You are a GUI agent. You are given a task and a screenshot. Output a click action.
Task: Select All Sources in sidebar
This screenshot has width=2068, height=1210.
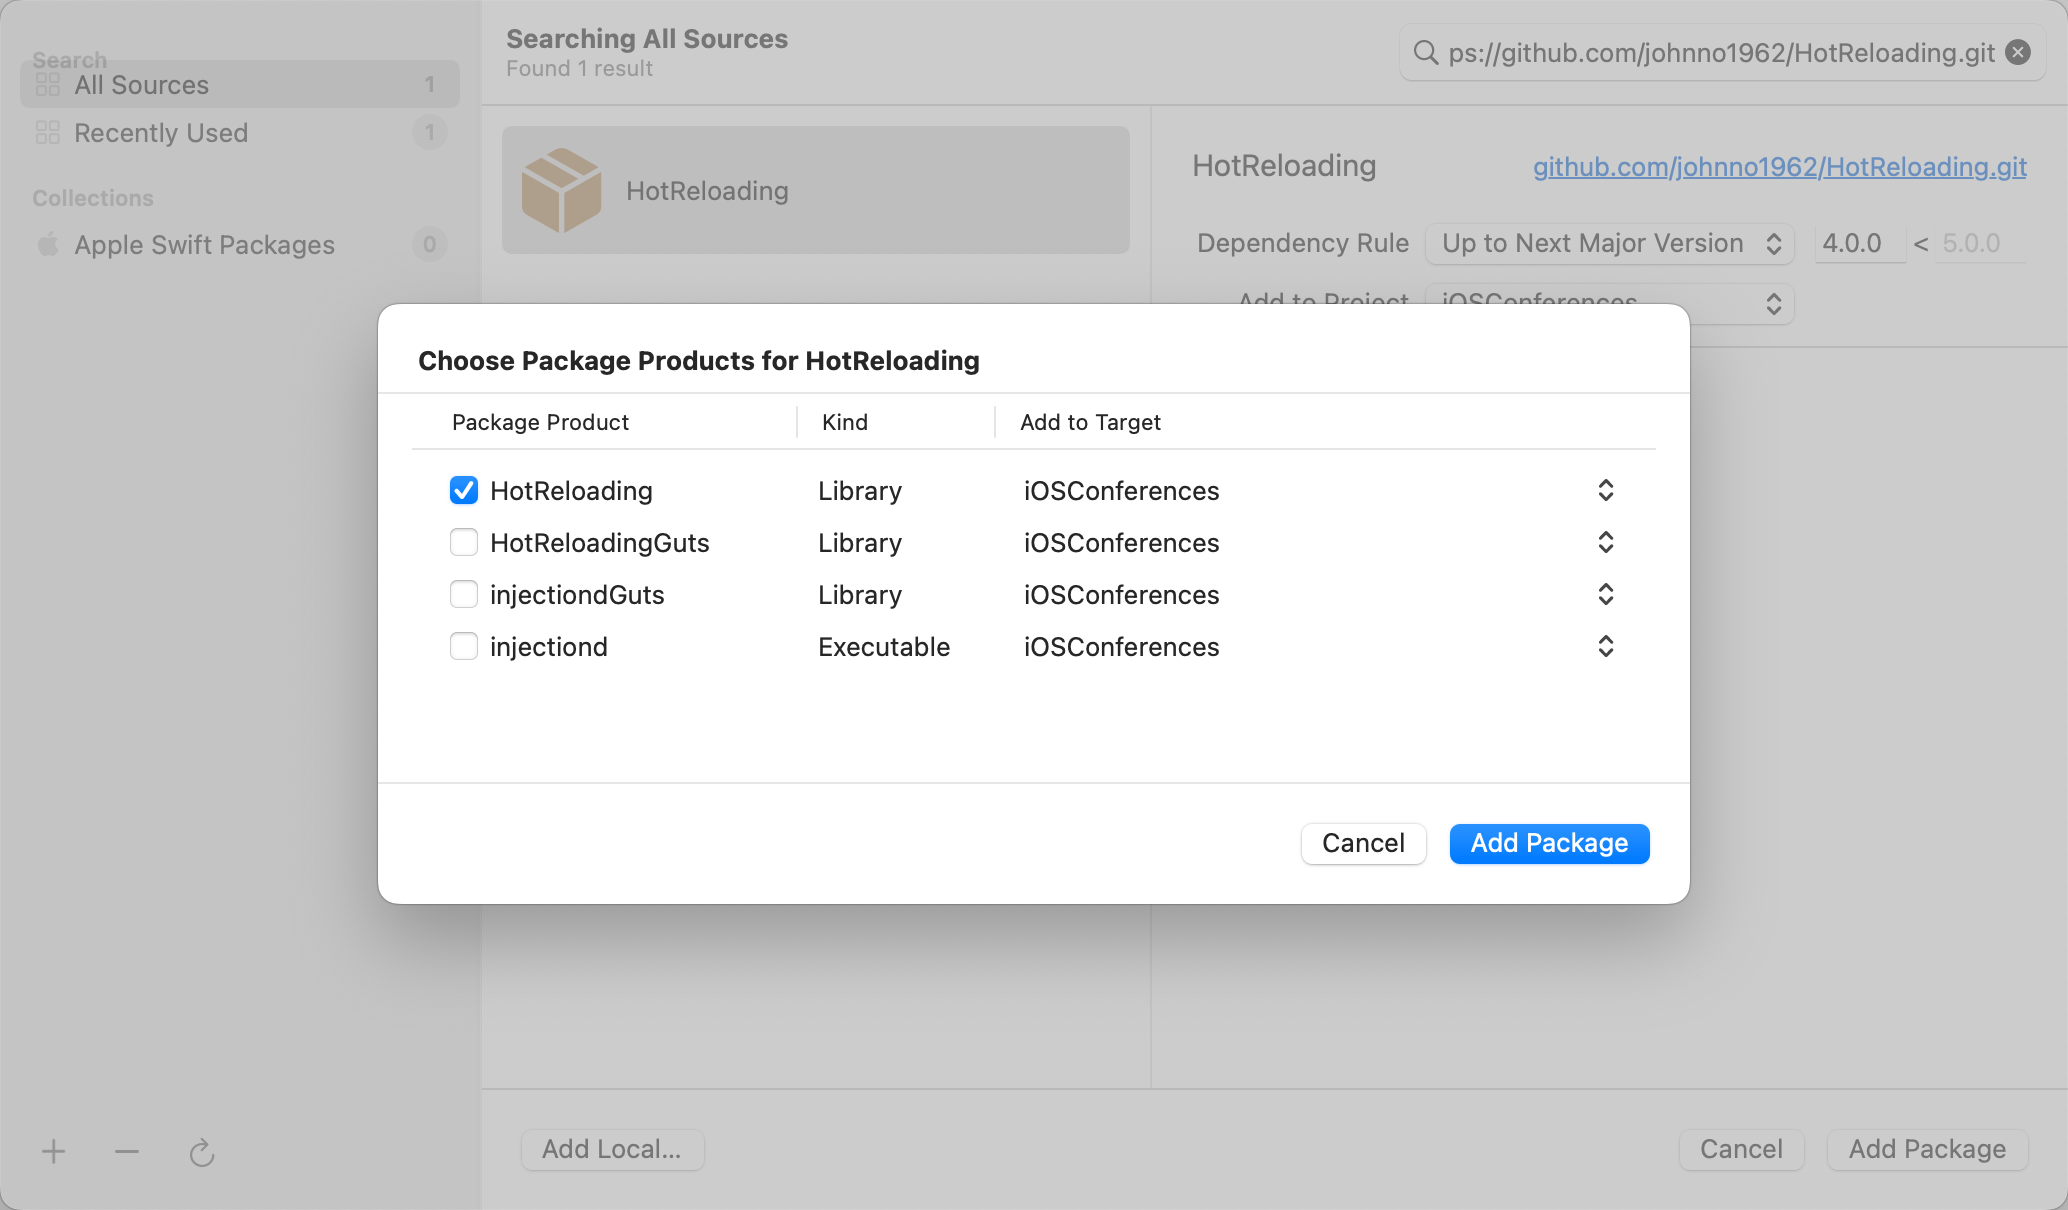(240, 84)
